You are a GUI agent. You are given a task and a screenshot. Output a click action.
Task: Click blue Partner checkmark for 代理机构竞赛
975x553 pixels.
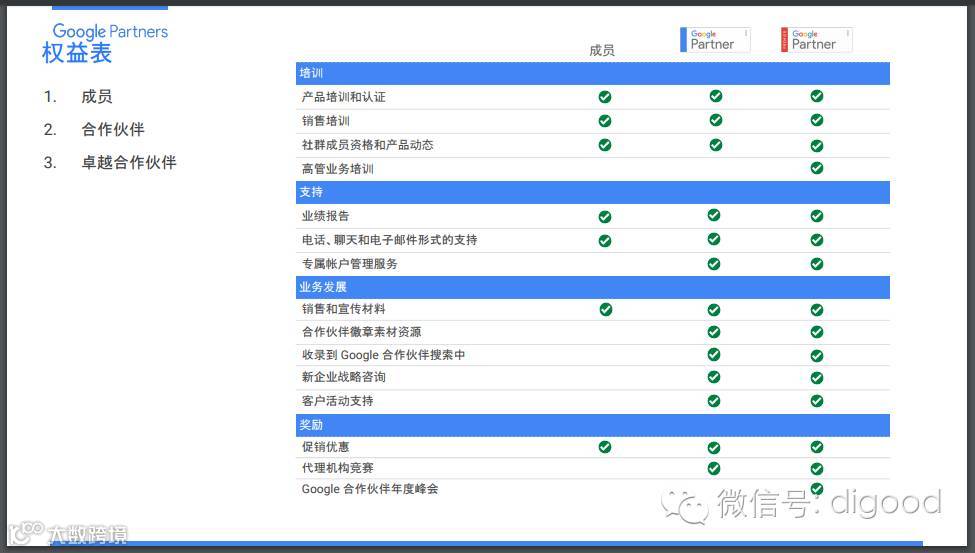pyautogui.click(x=714, y=468)
